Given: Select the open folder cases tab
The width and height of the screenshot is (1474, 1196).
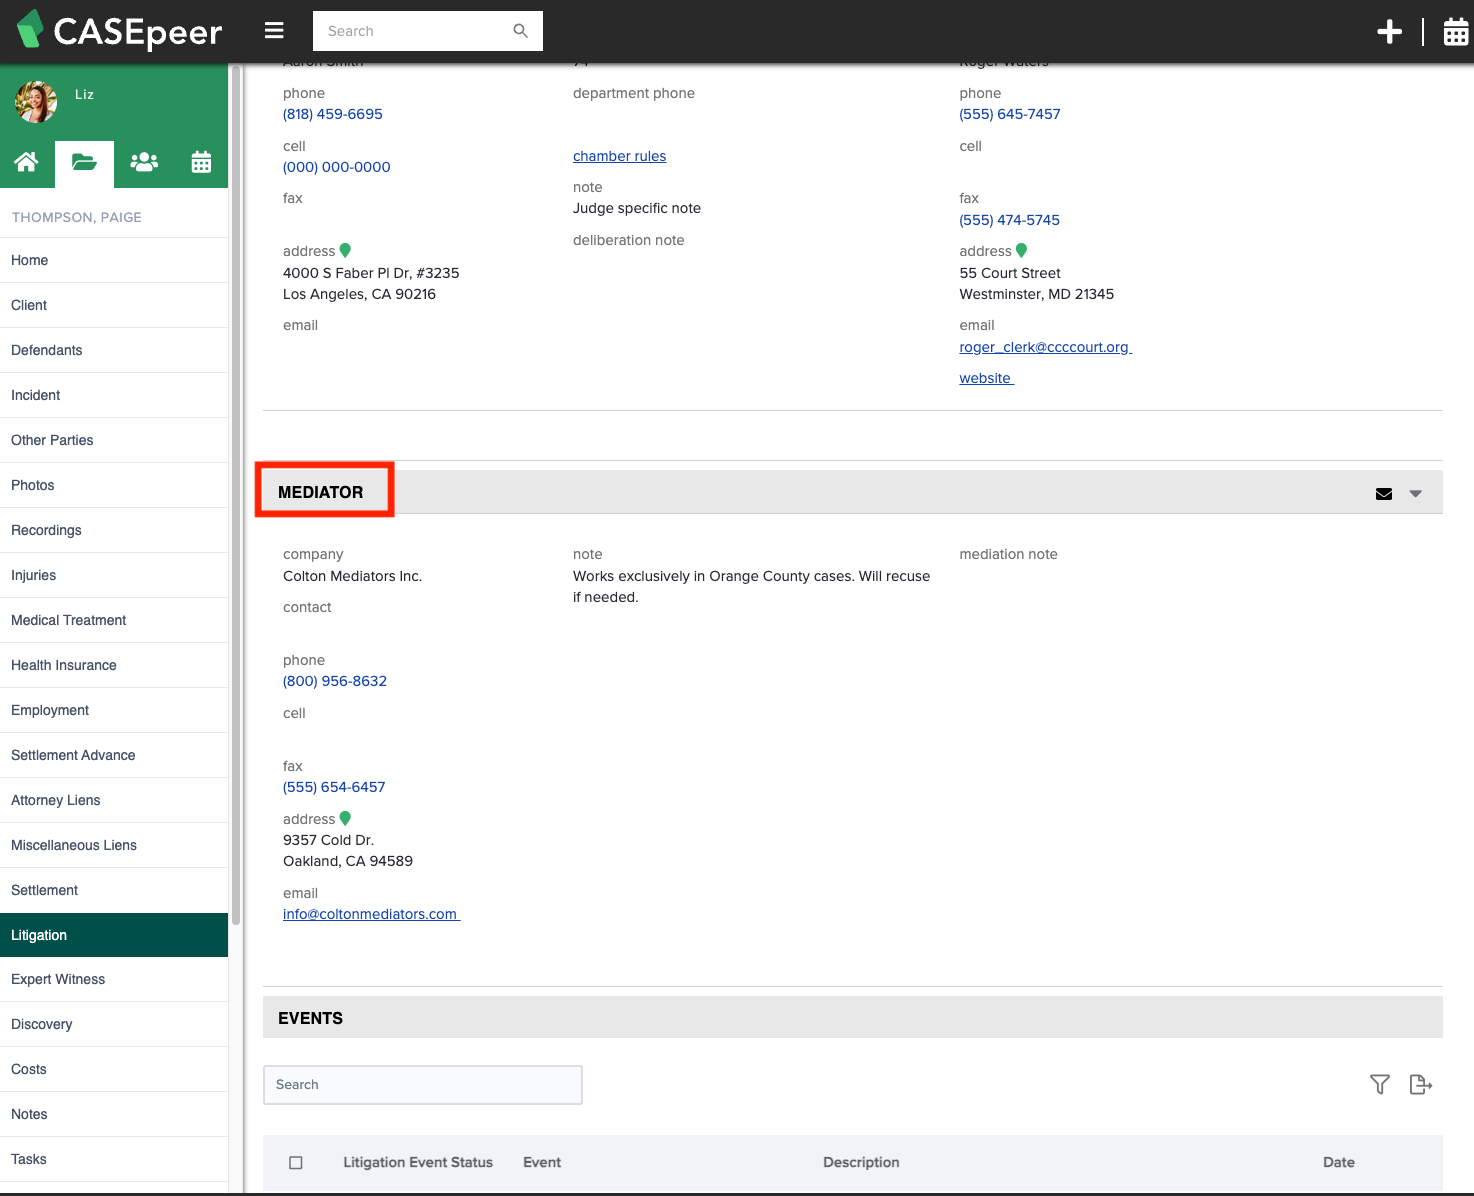Looking at the screenshot, I should click(x=85, y=163).
